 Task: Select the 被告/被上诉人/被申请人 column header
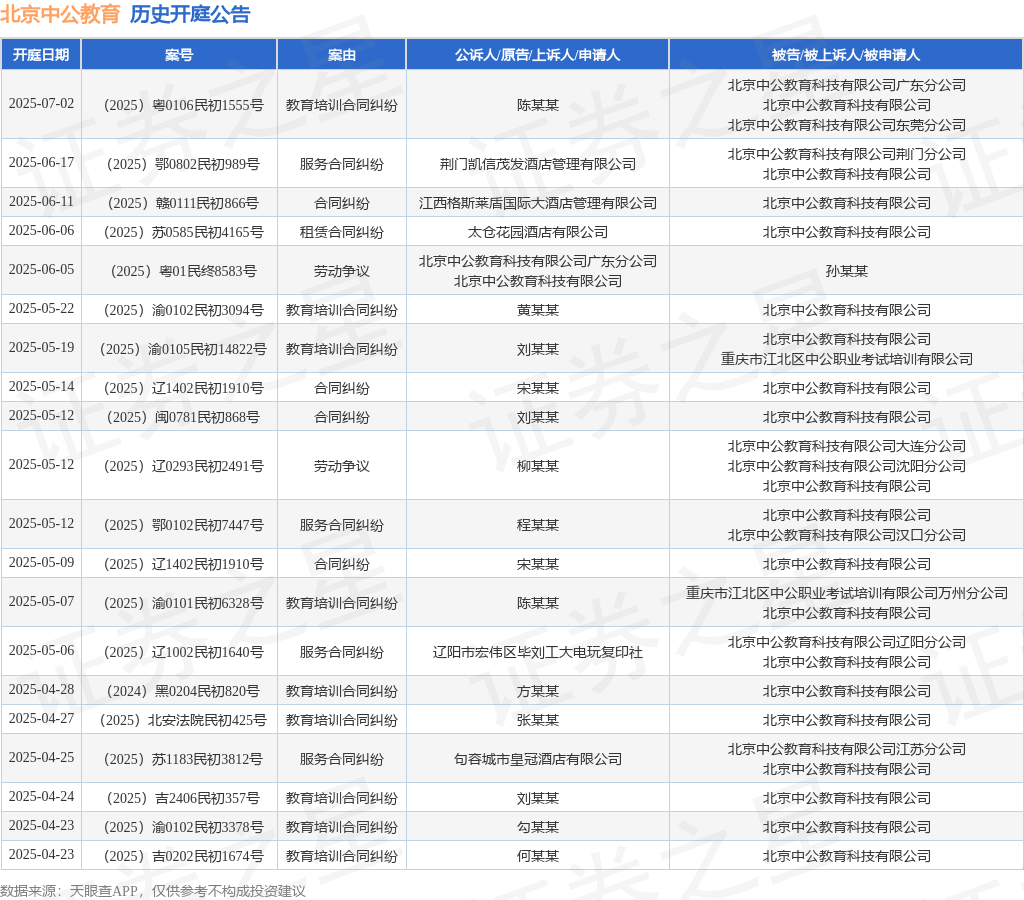pos(846,55)
